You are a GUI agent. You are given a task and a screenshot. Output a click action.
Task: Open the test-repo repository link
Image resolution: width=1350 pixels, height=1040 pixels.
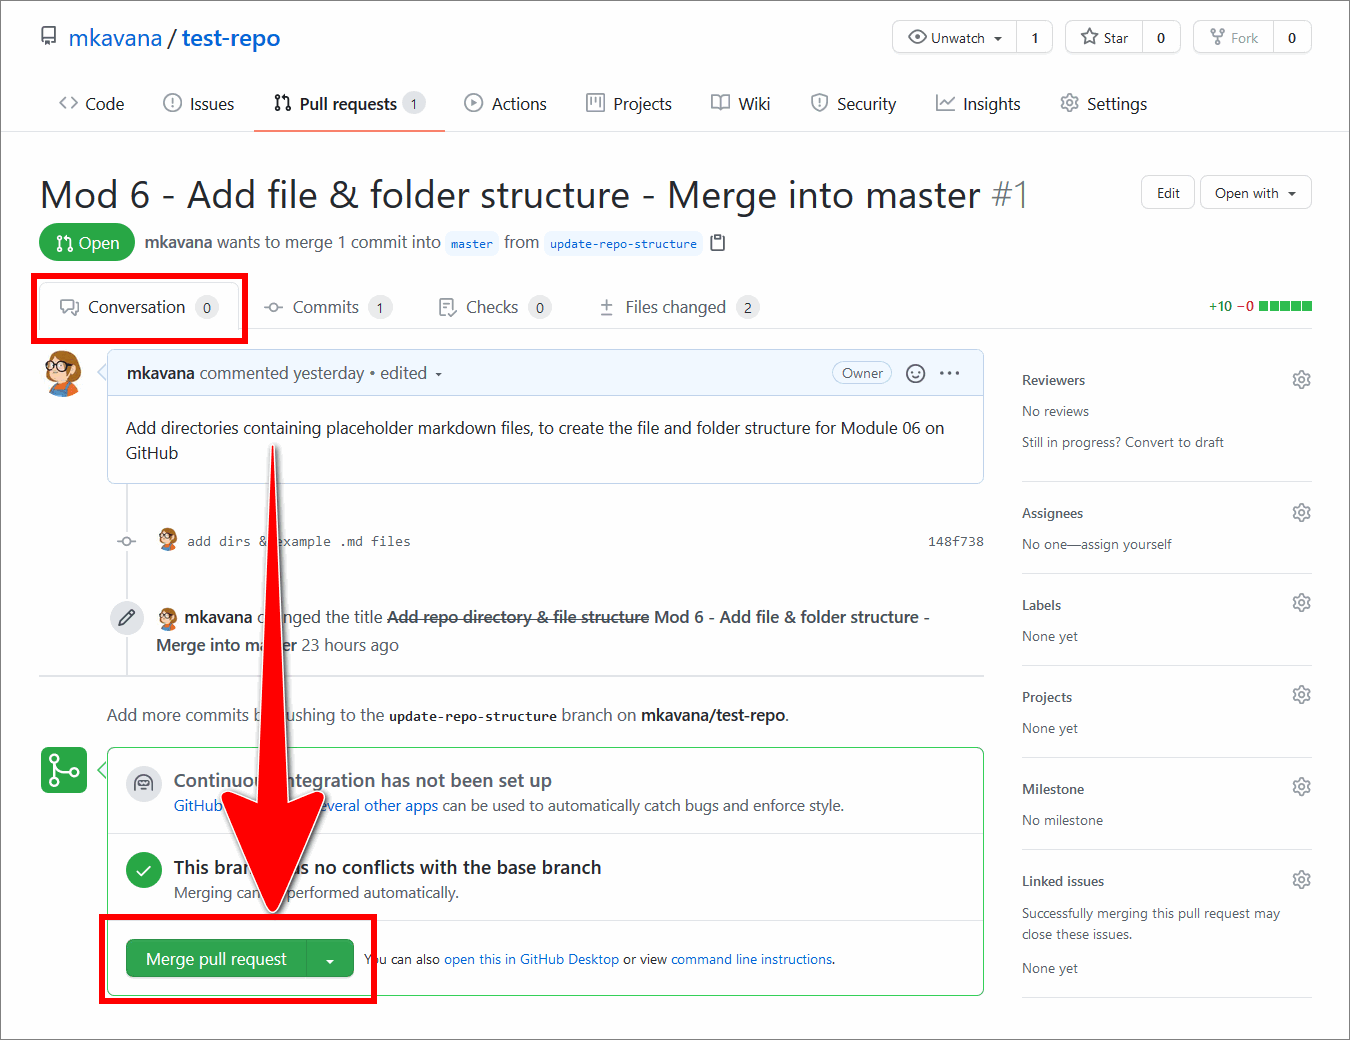tap(231, 38)
